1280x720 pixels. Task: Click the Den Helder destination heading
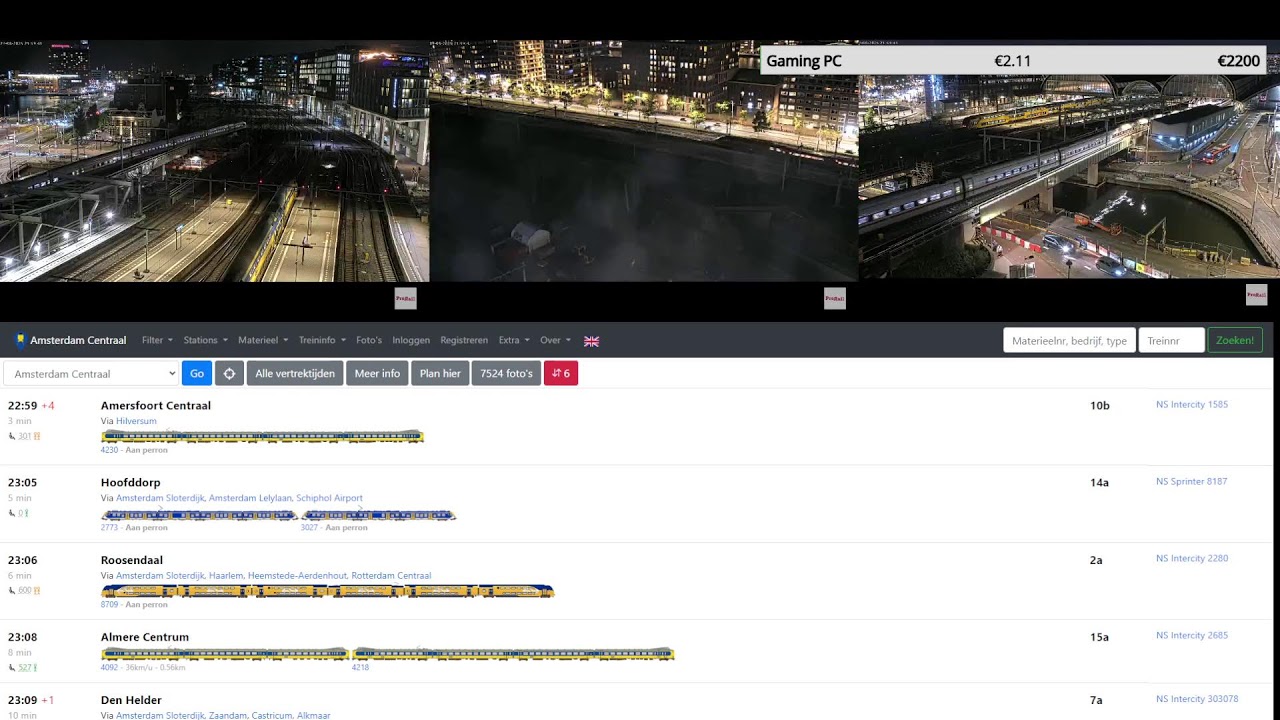(x=131, y=700)
